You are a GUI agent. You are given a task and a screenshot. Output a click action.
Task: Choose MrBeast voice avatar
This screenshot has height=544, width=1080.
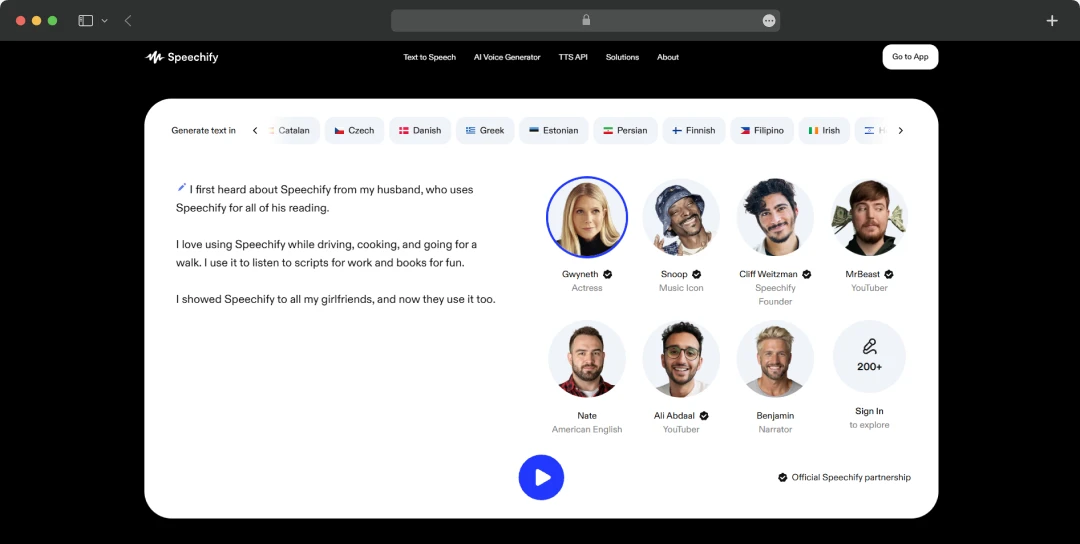click(x=869, y=218)
